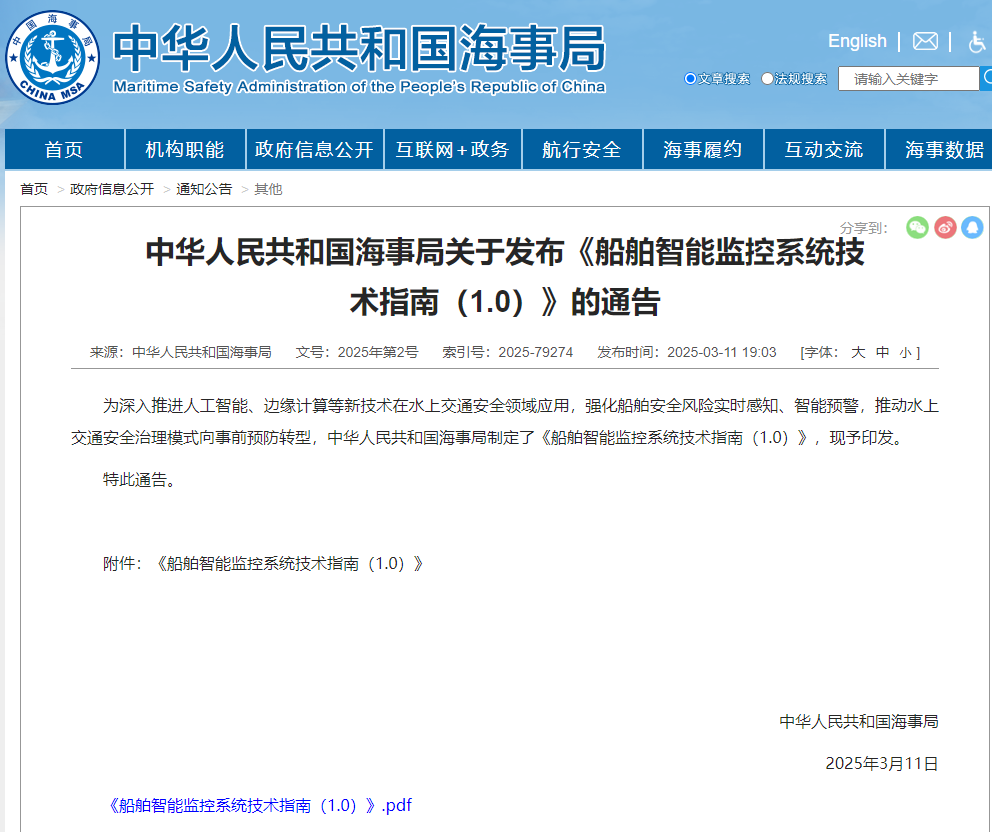The height and width of the screenshot is (832, 992).
Task: Click the 文号：2025年第2号 text
Action: (357, 352)
